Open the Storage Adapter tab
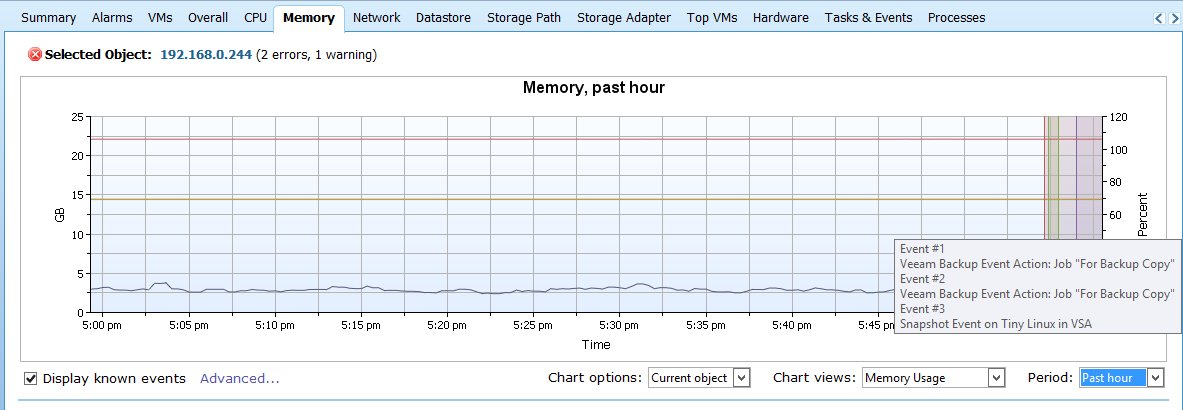 pyautogui.click(x=624, y=17)
